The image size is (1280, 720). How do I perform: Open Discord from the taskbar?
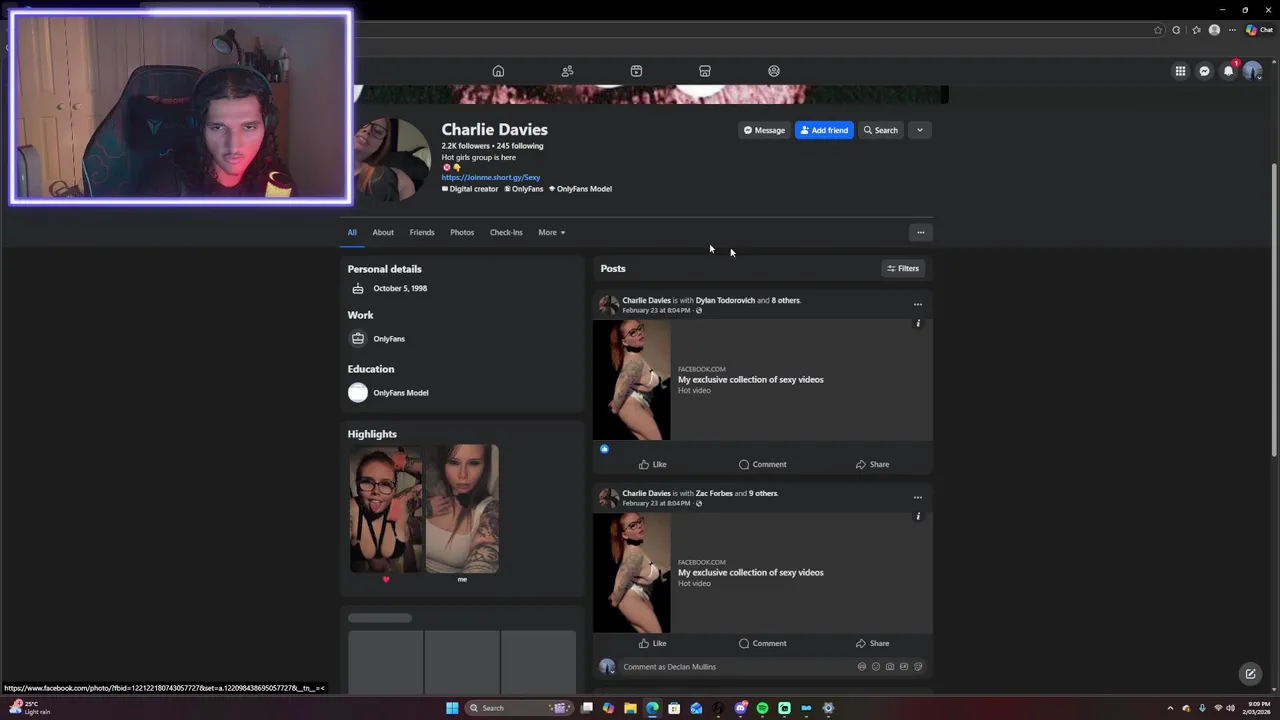(x=740, y=708)
